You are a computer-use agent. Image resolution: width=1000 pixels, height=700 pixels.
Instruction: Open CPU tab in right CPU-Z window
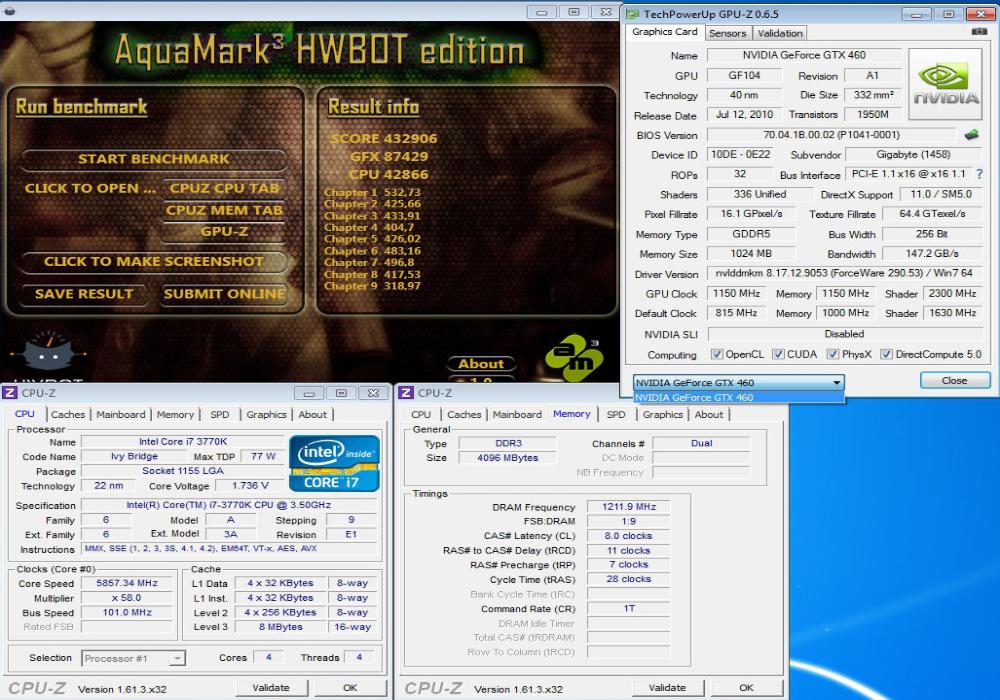[420, 414]
